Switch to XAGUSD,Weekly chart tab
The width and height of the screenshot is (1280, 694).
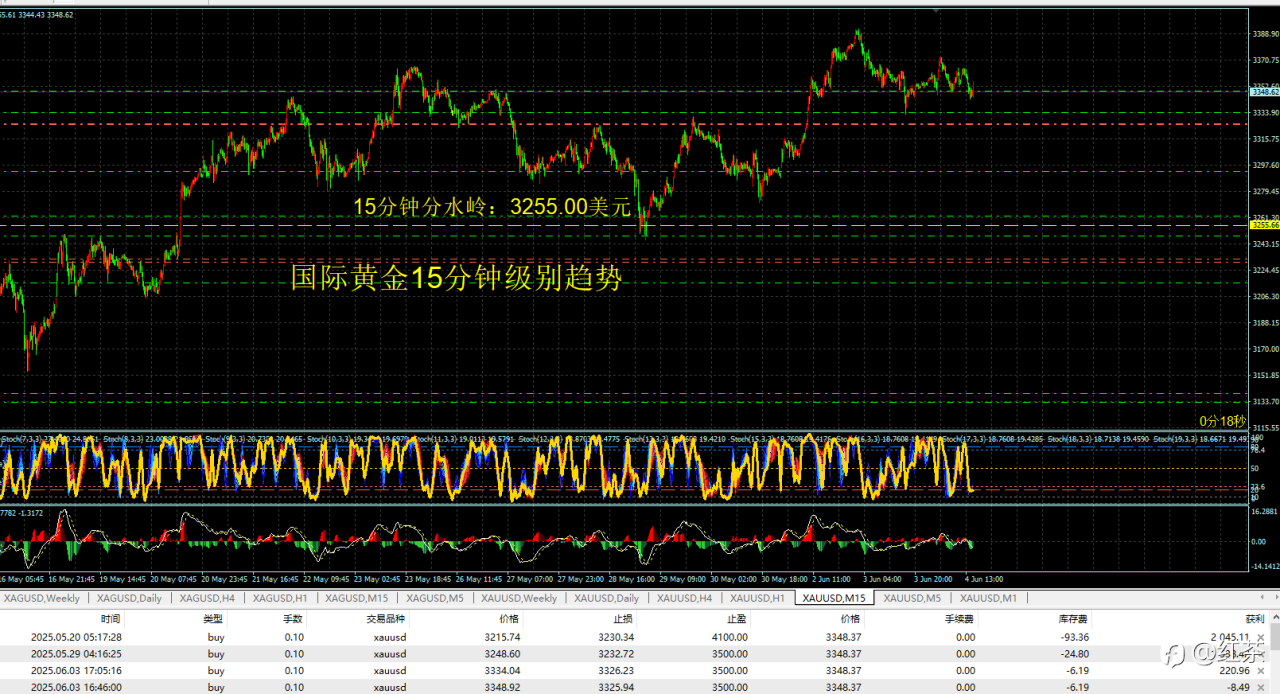[42, 598]
